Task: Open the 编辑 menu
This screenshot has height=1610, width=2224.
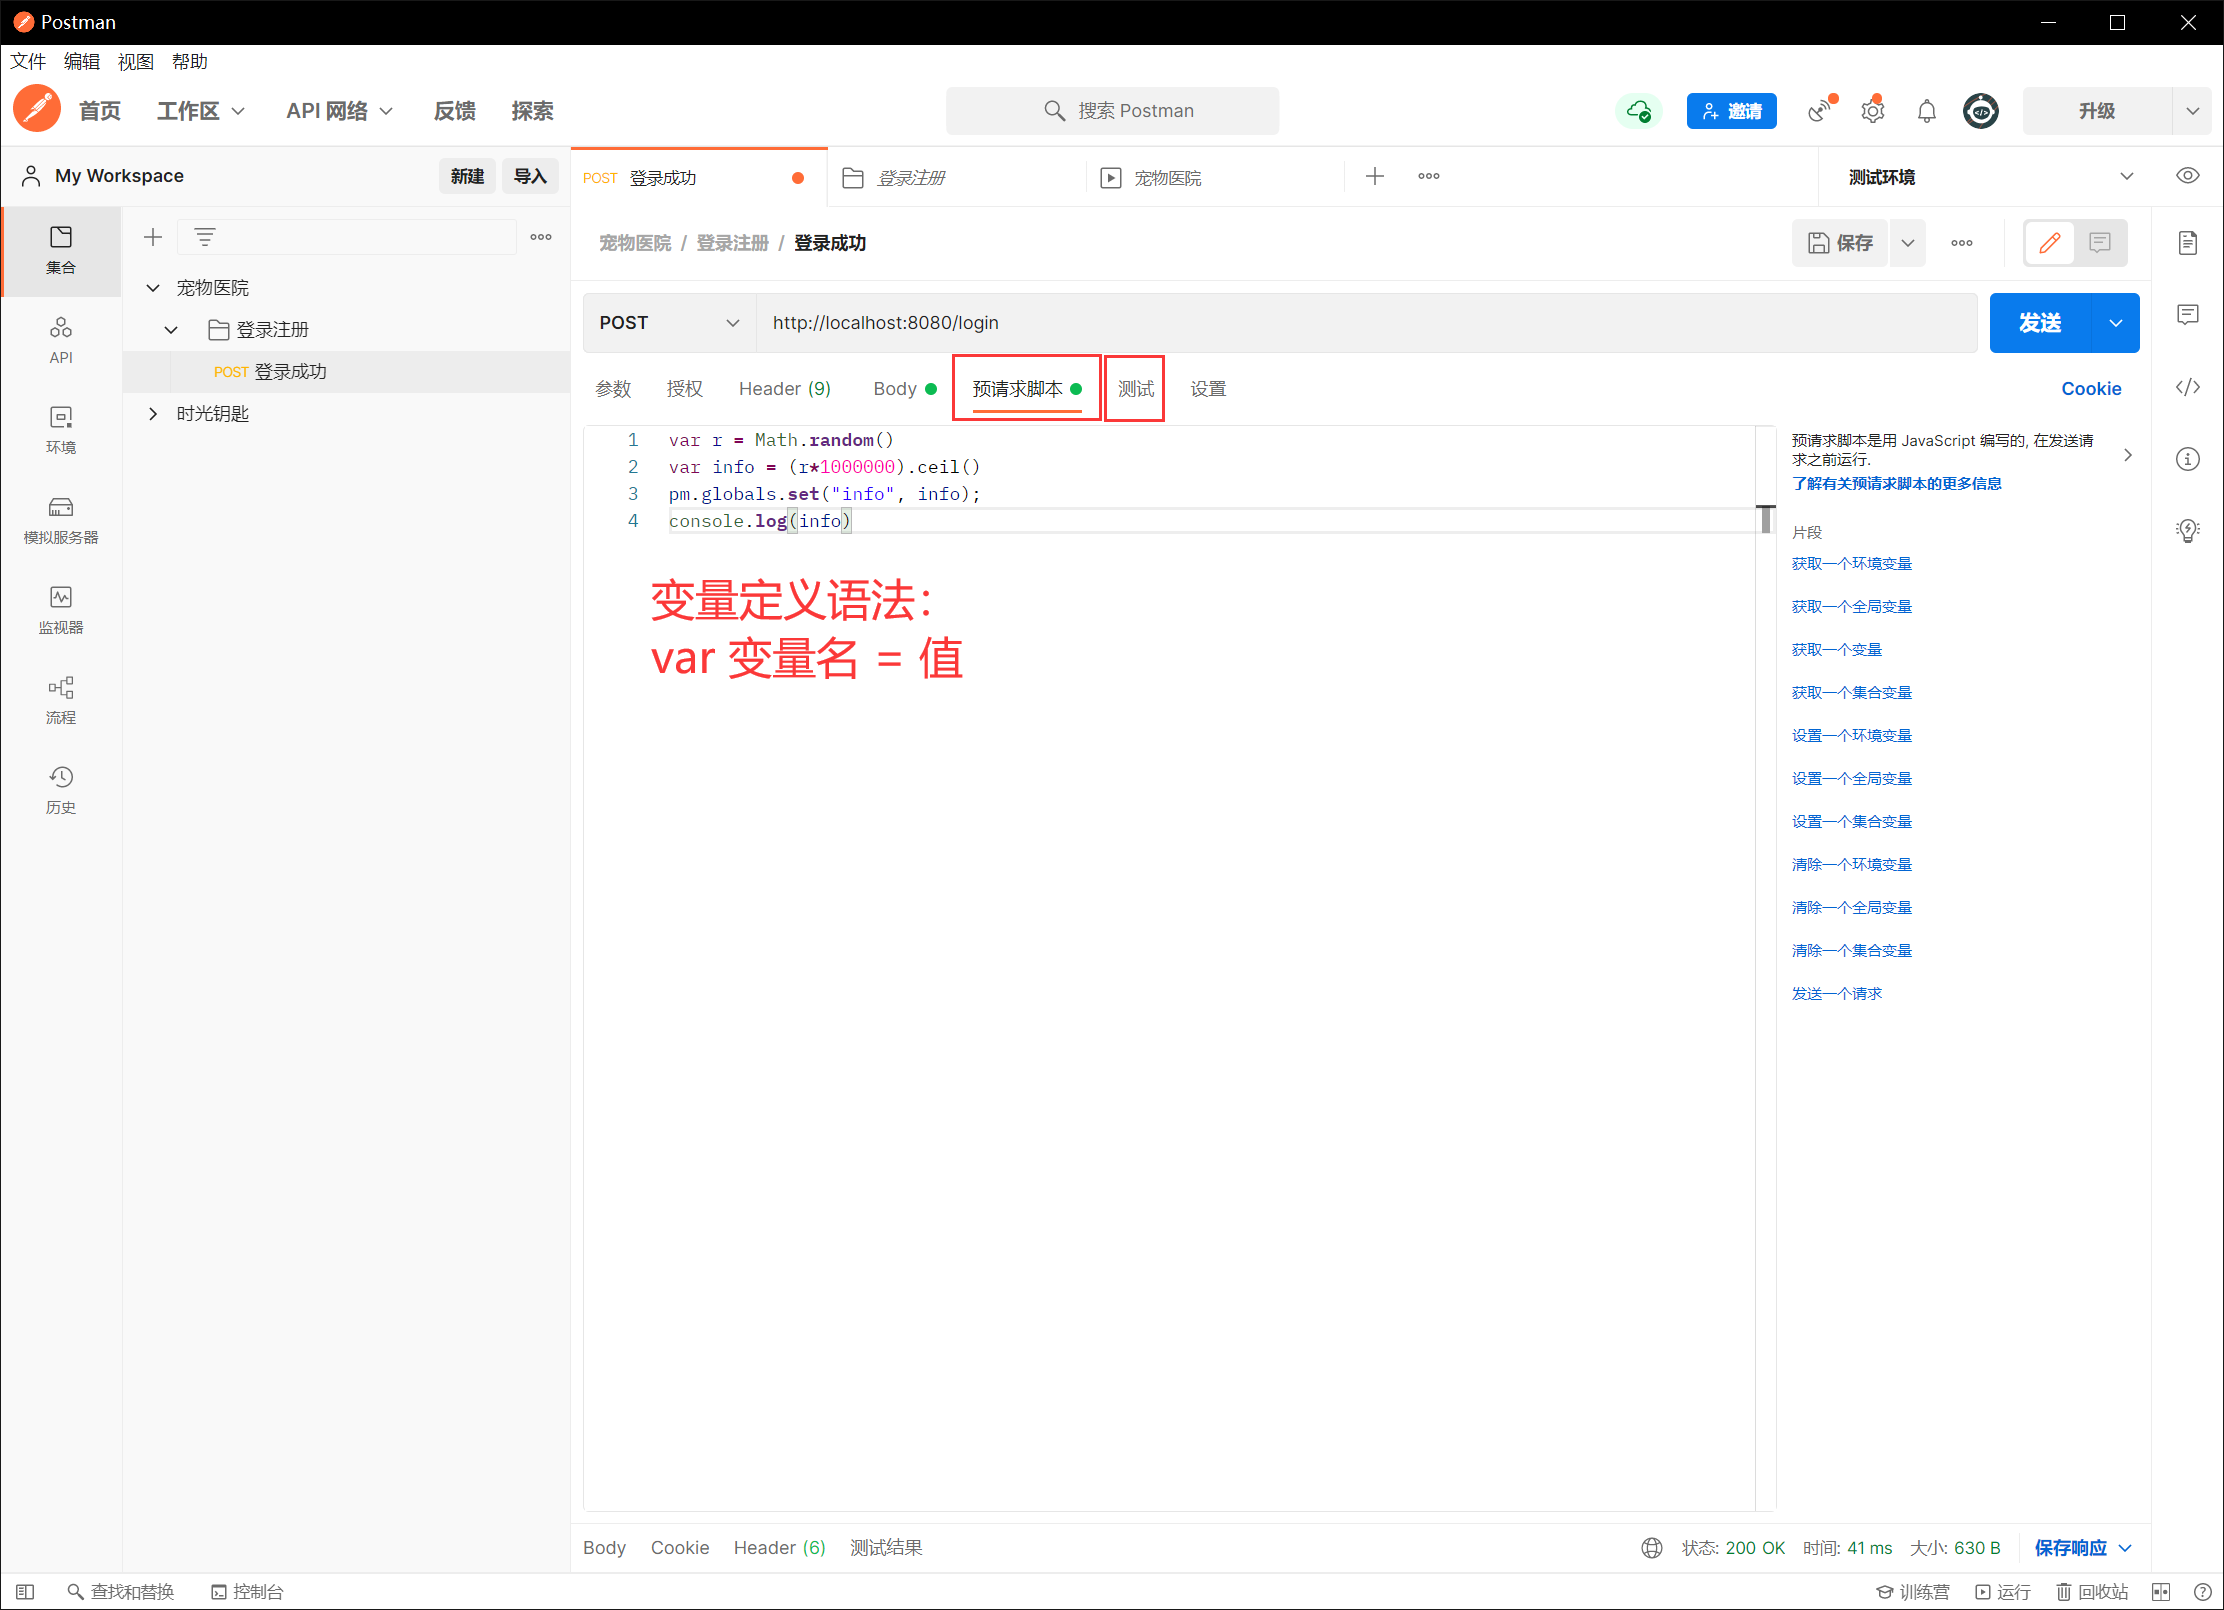Action: pos(82,62)
